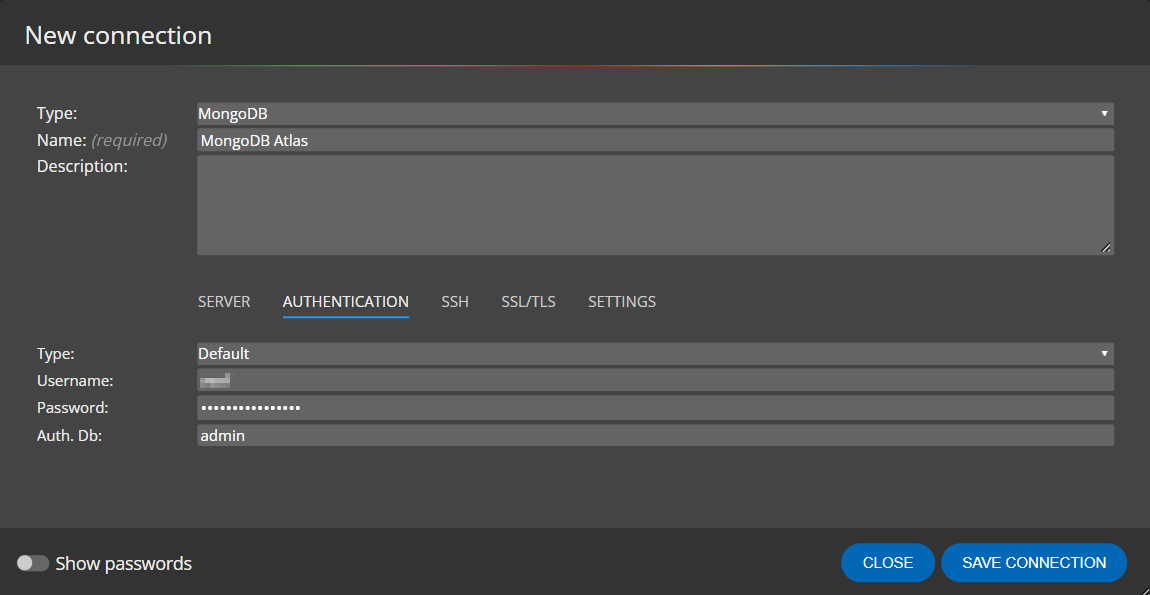Expand the Default authentication type arrow
The image size is (1150, 595).
[x=1104, y=353]
